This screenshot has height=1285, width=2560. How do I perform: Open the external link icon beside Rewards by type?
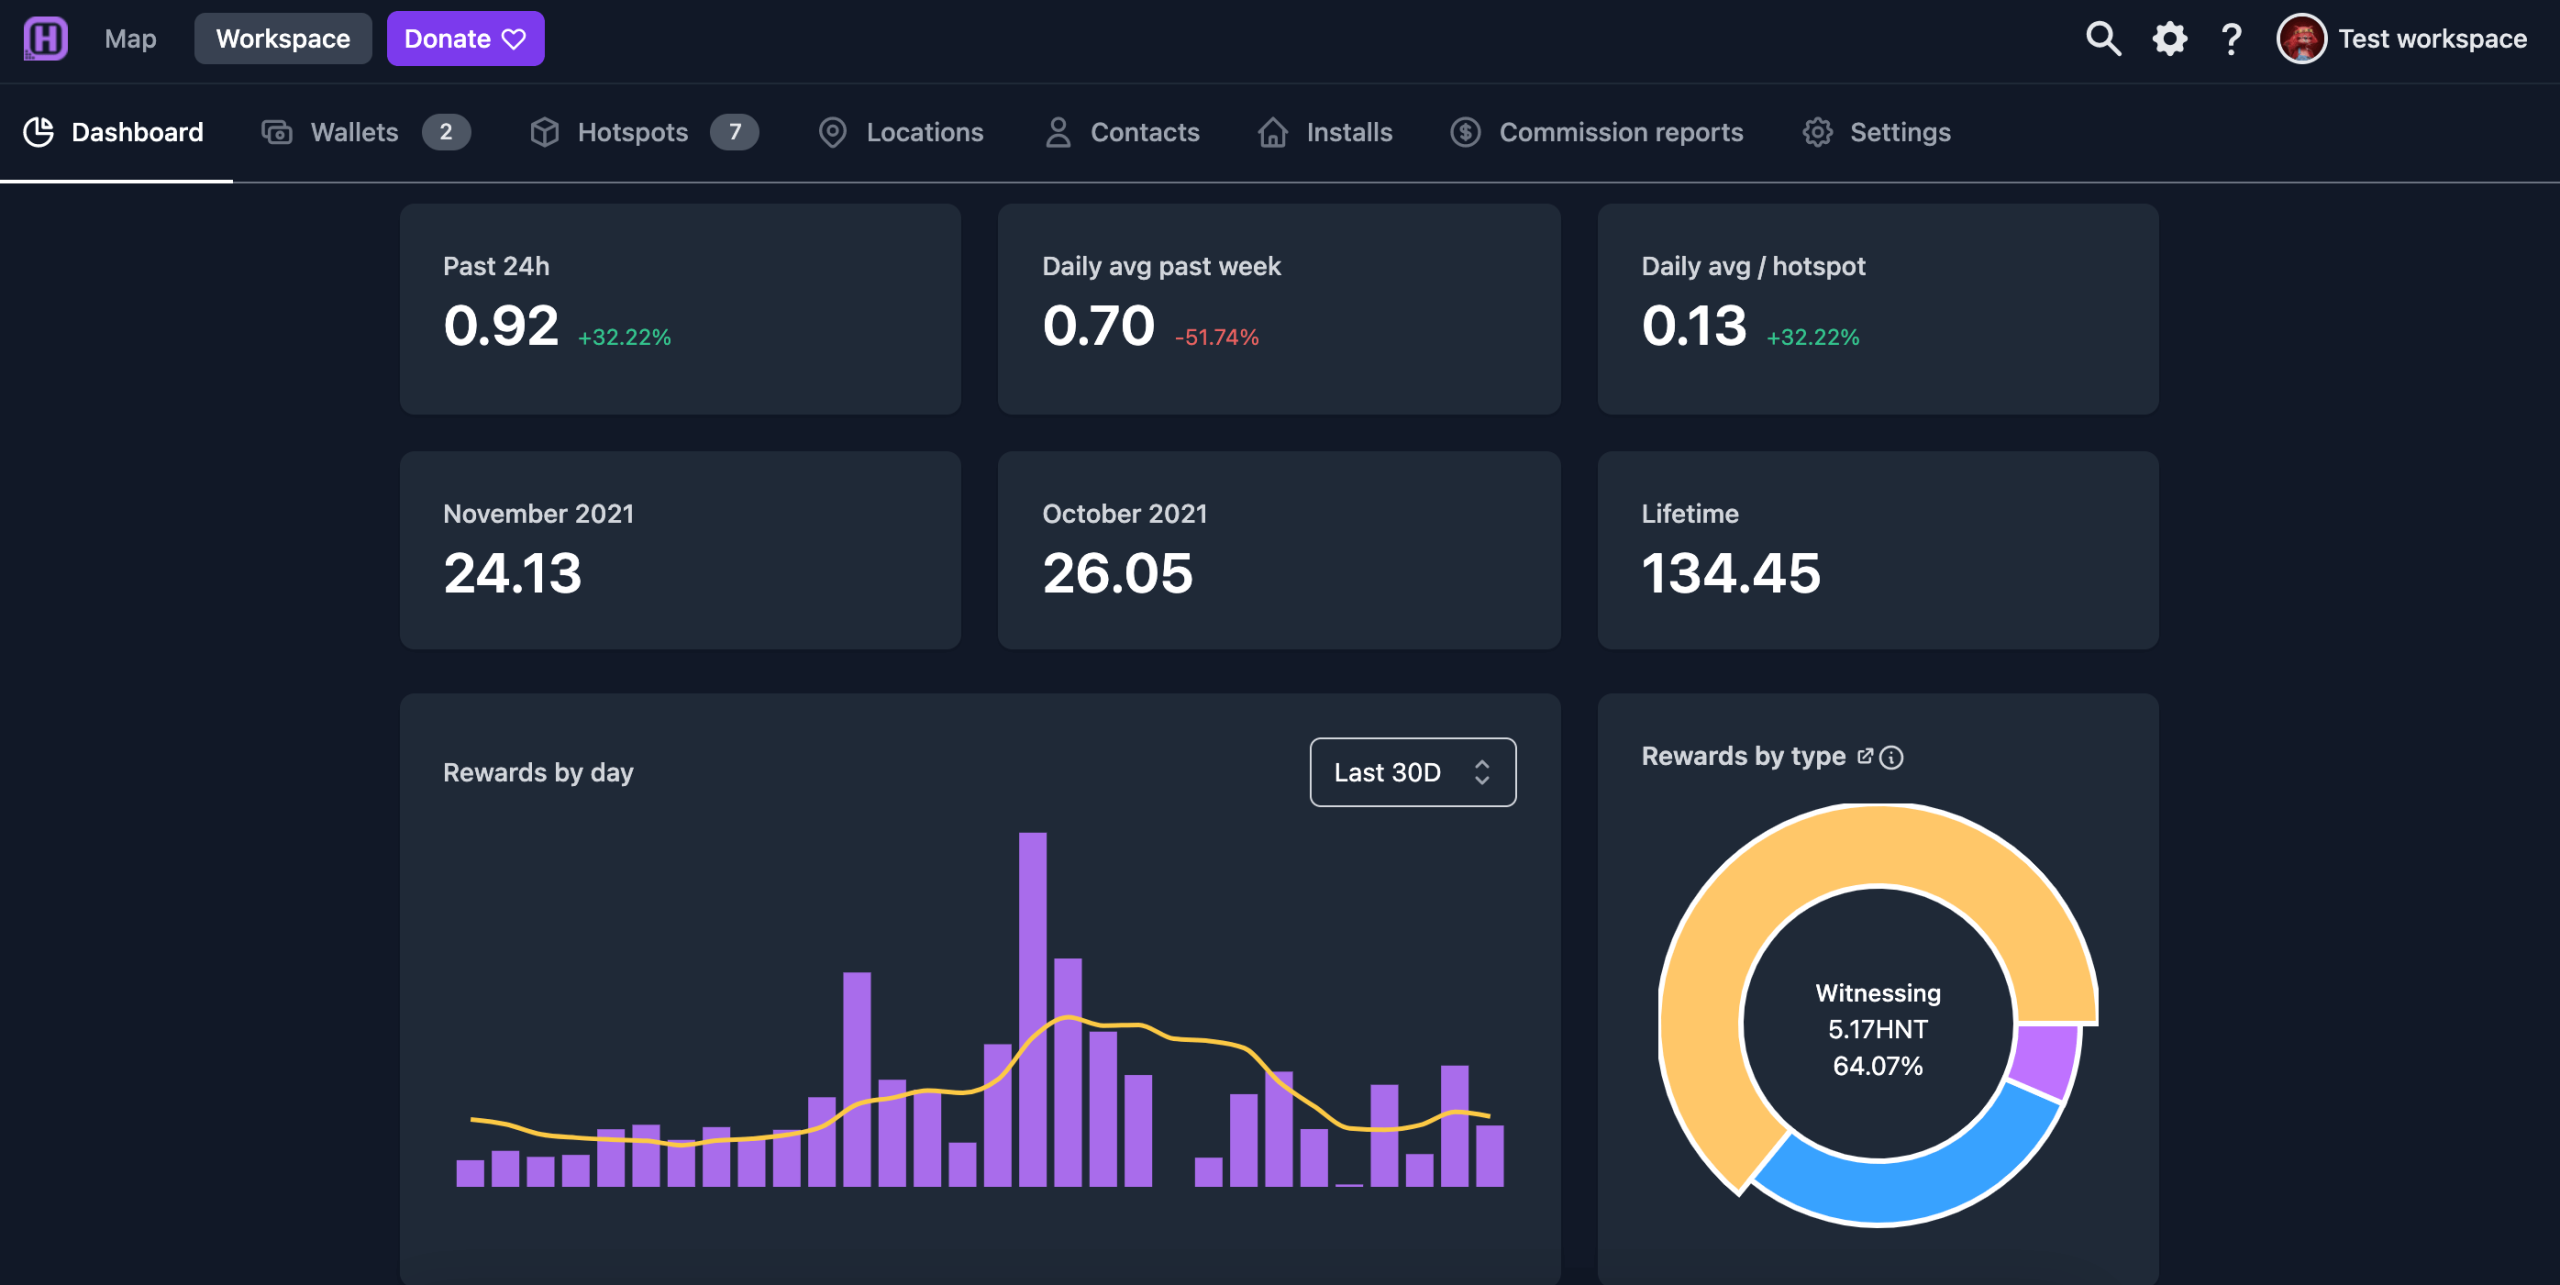coord(1864,756)
